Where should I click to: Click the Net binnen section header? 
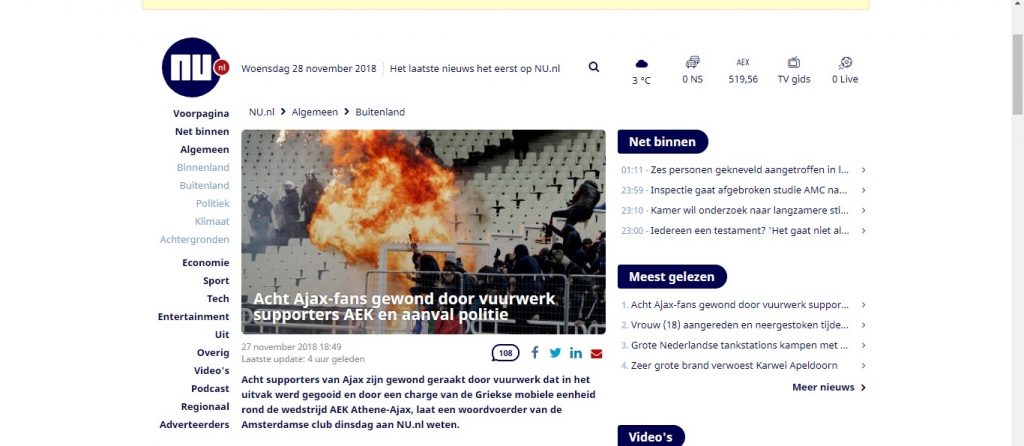tap(662, 142)
